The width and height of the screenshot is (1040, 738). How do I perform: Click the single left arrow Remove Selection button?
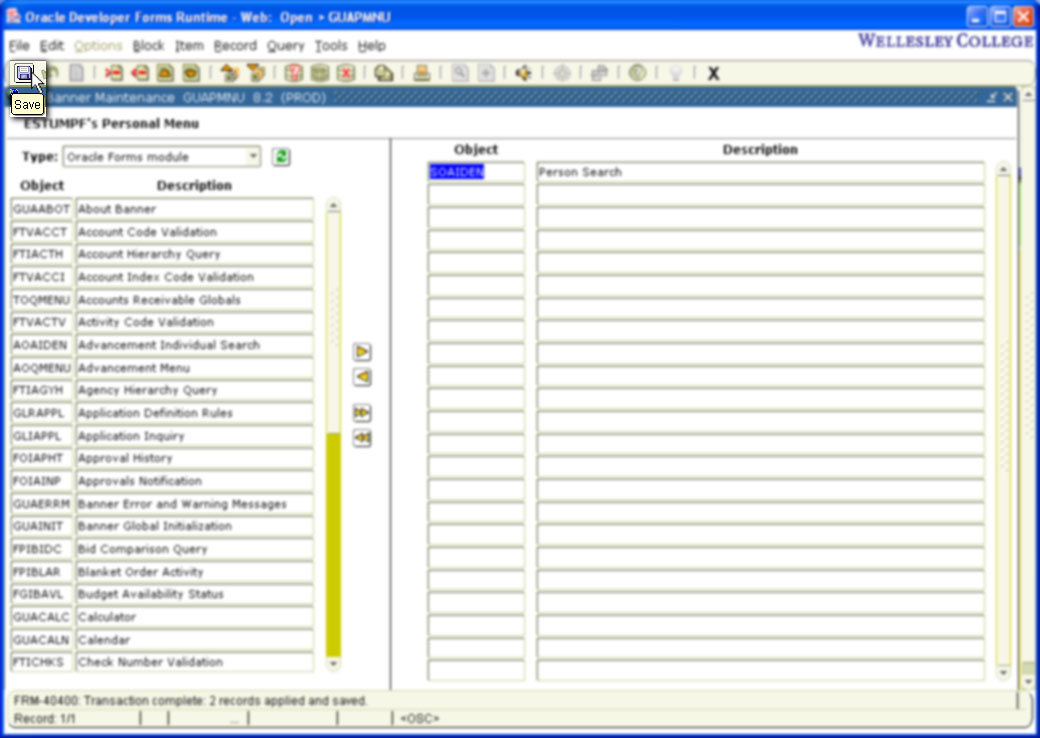click(362, 377)
